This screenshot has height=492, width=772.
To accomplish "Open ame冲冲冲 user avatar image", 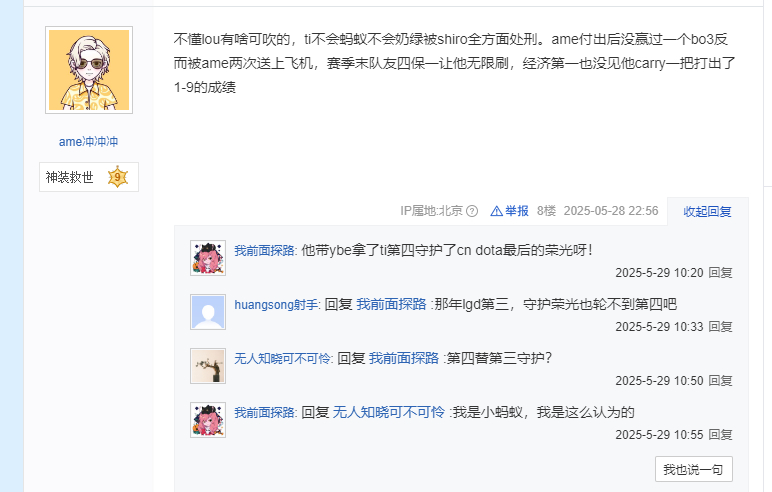I will 89,70.
